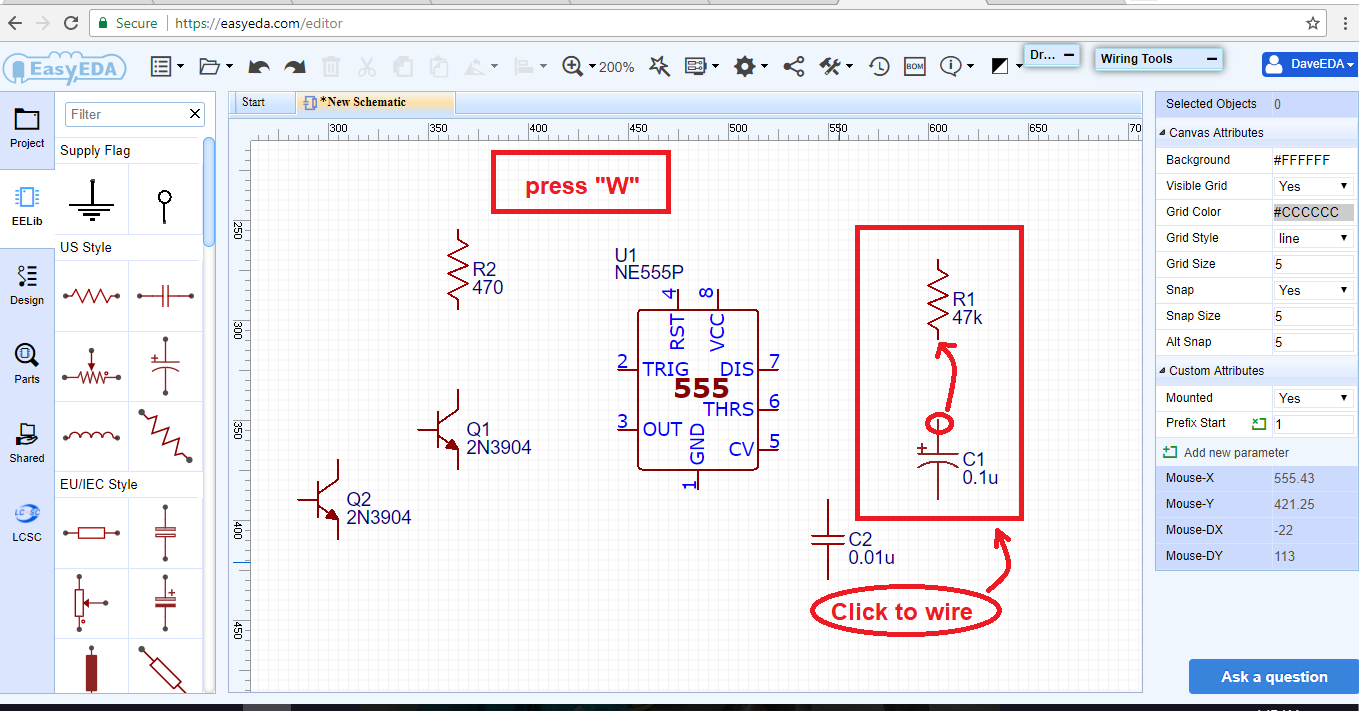1359x711 pixels.
Task: Click the Ask a question button
Action: point(1273,676)
